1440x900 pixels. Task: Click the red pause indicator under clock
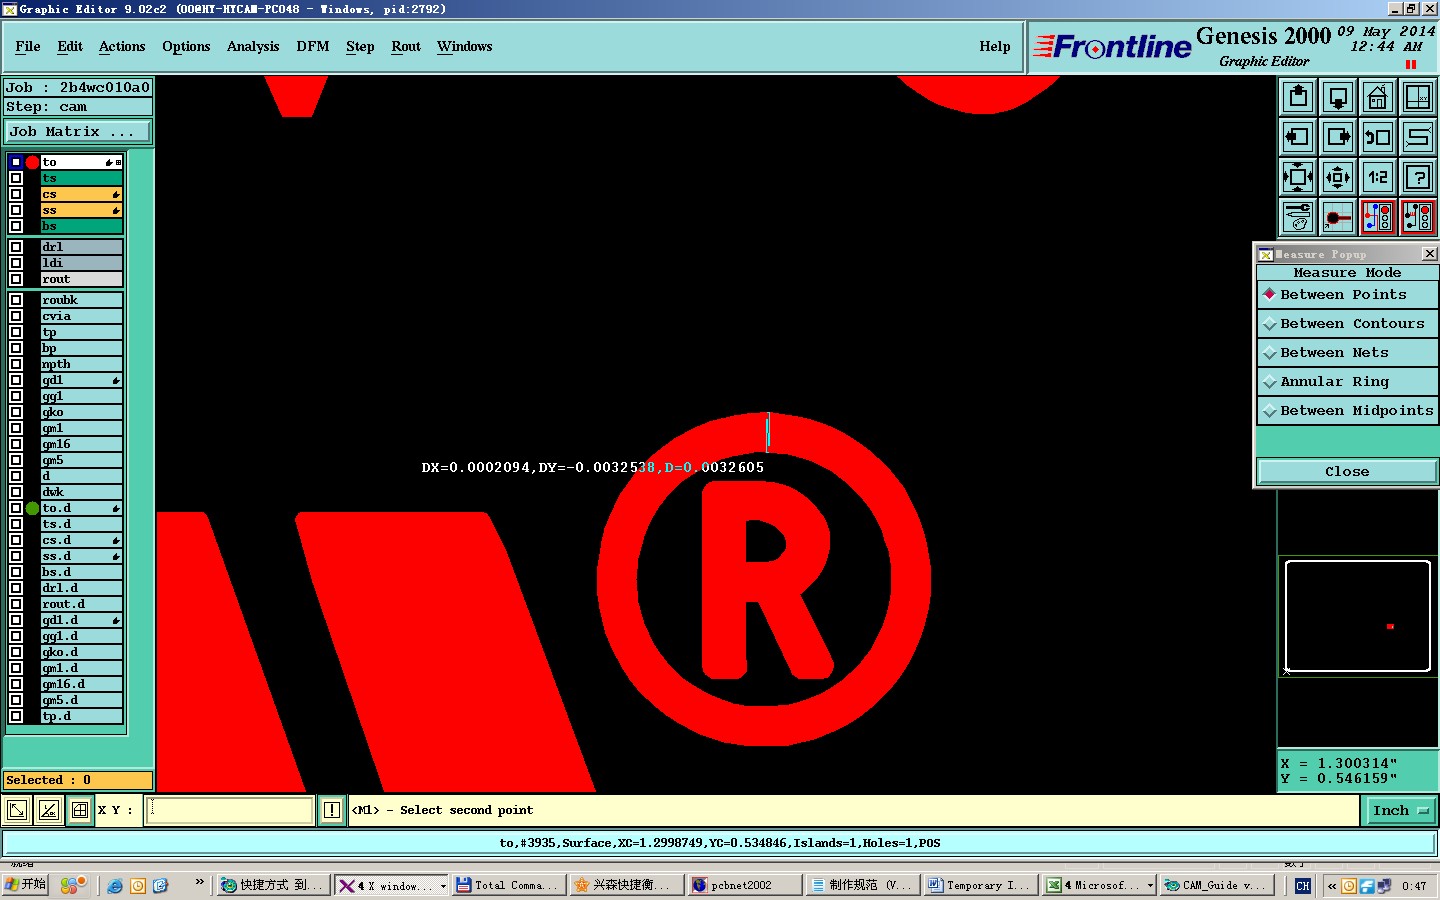point(1411,64)
